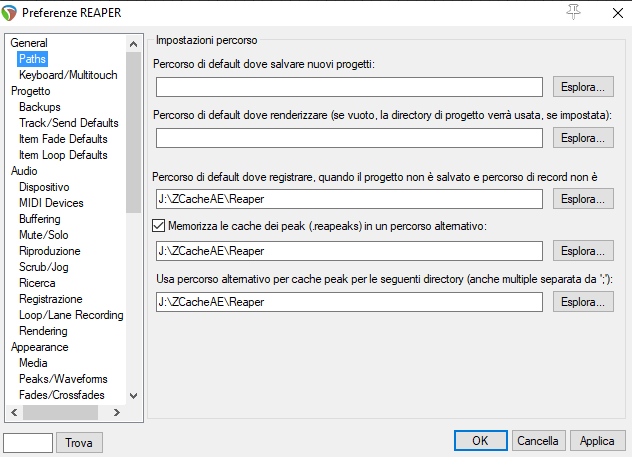Open Fades/Crossfades preferences
This screenshot has width=632, height=457.
click(62, 395)
